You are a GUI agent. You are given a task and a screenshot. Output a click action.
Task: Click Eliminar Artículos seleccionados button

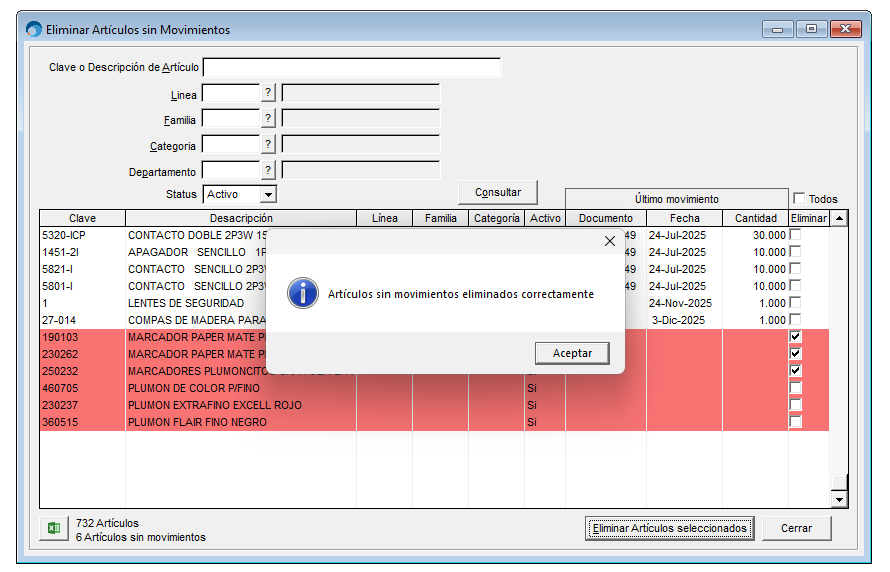pos(669,528)
